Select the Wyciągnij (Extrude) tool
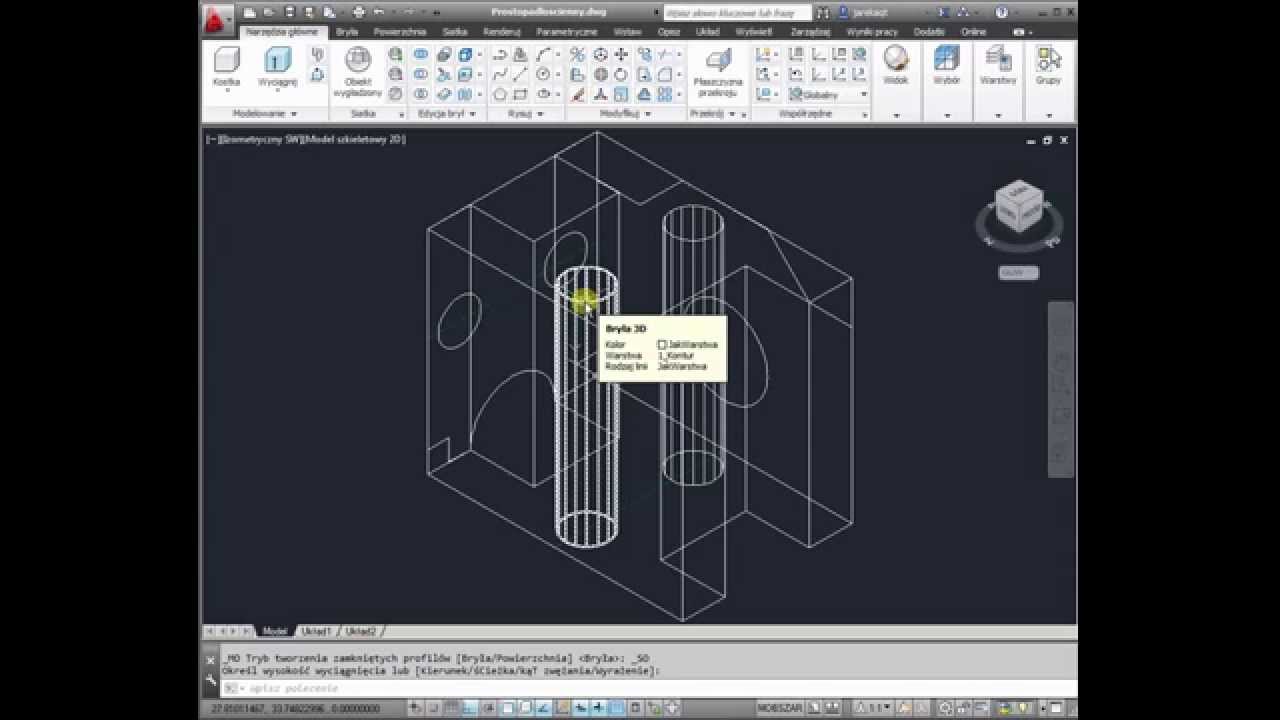The width and height of the screenshot is (1280, 720). [x=277, y=66]
